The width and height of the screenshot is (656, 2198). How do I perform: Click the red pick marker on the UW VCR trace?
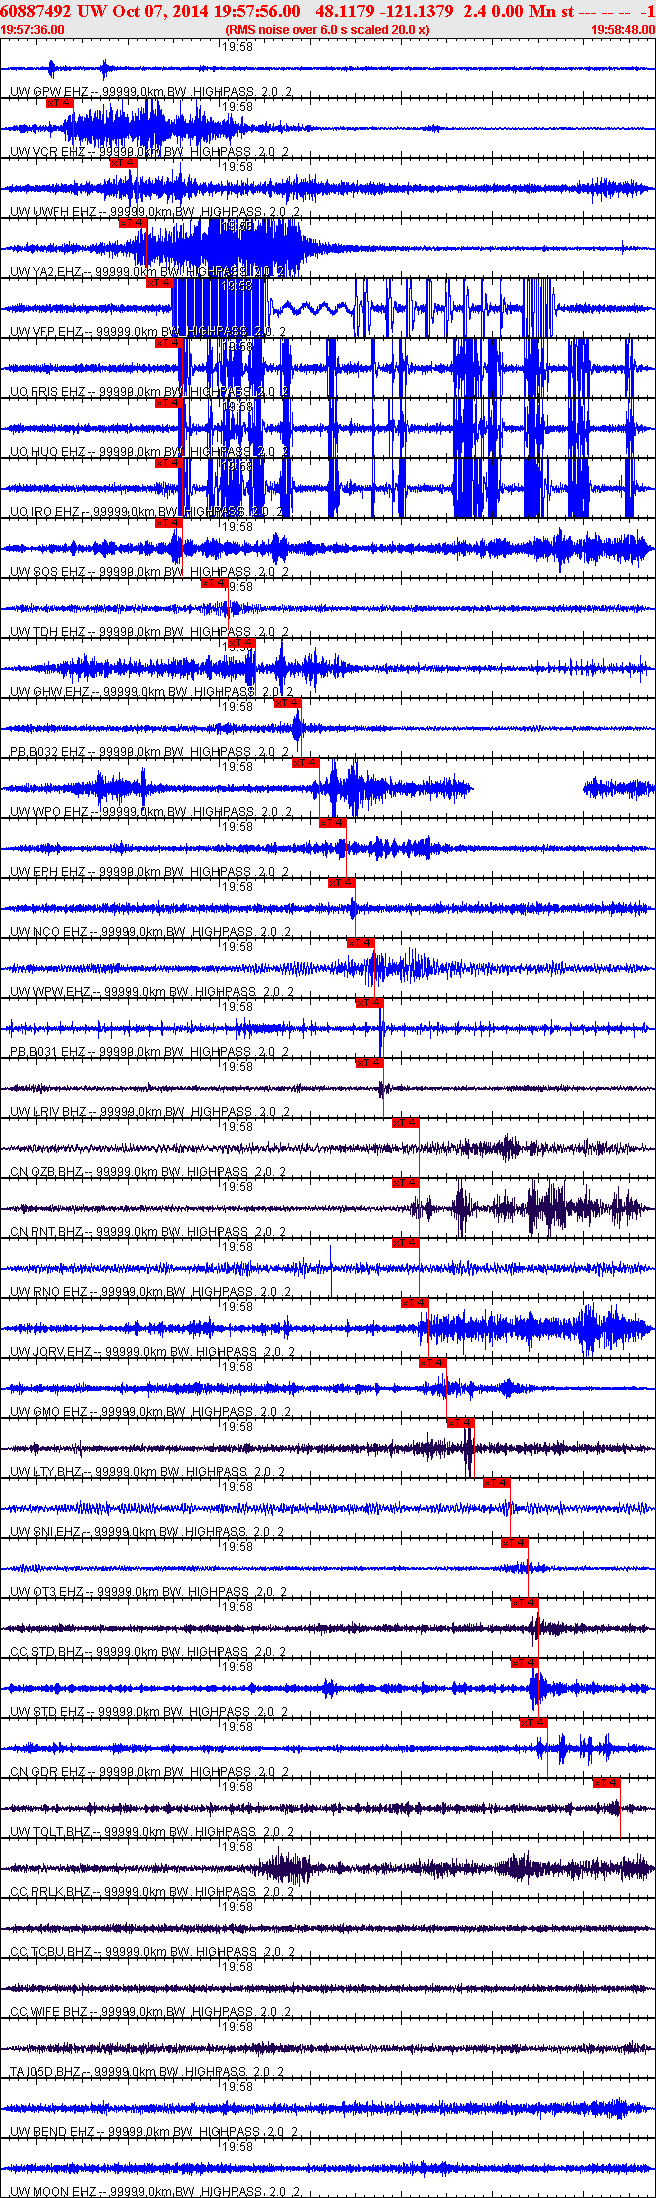click(59, 103)
